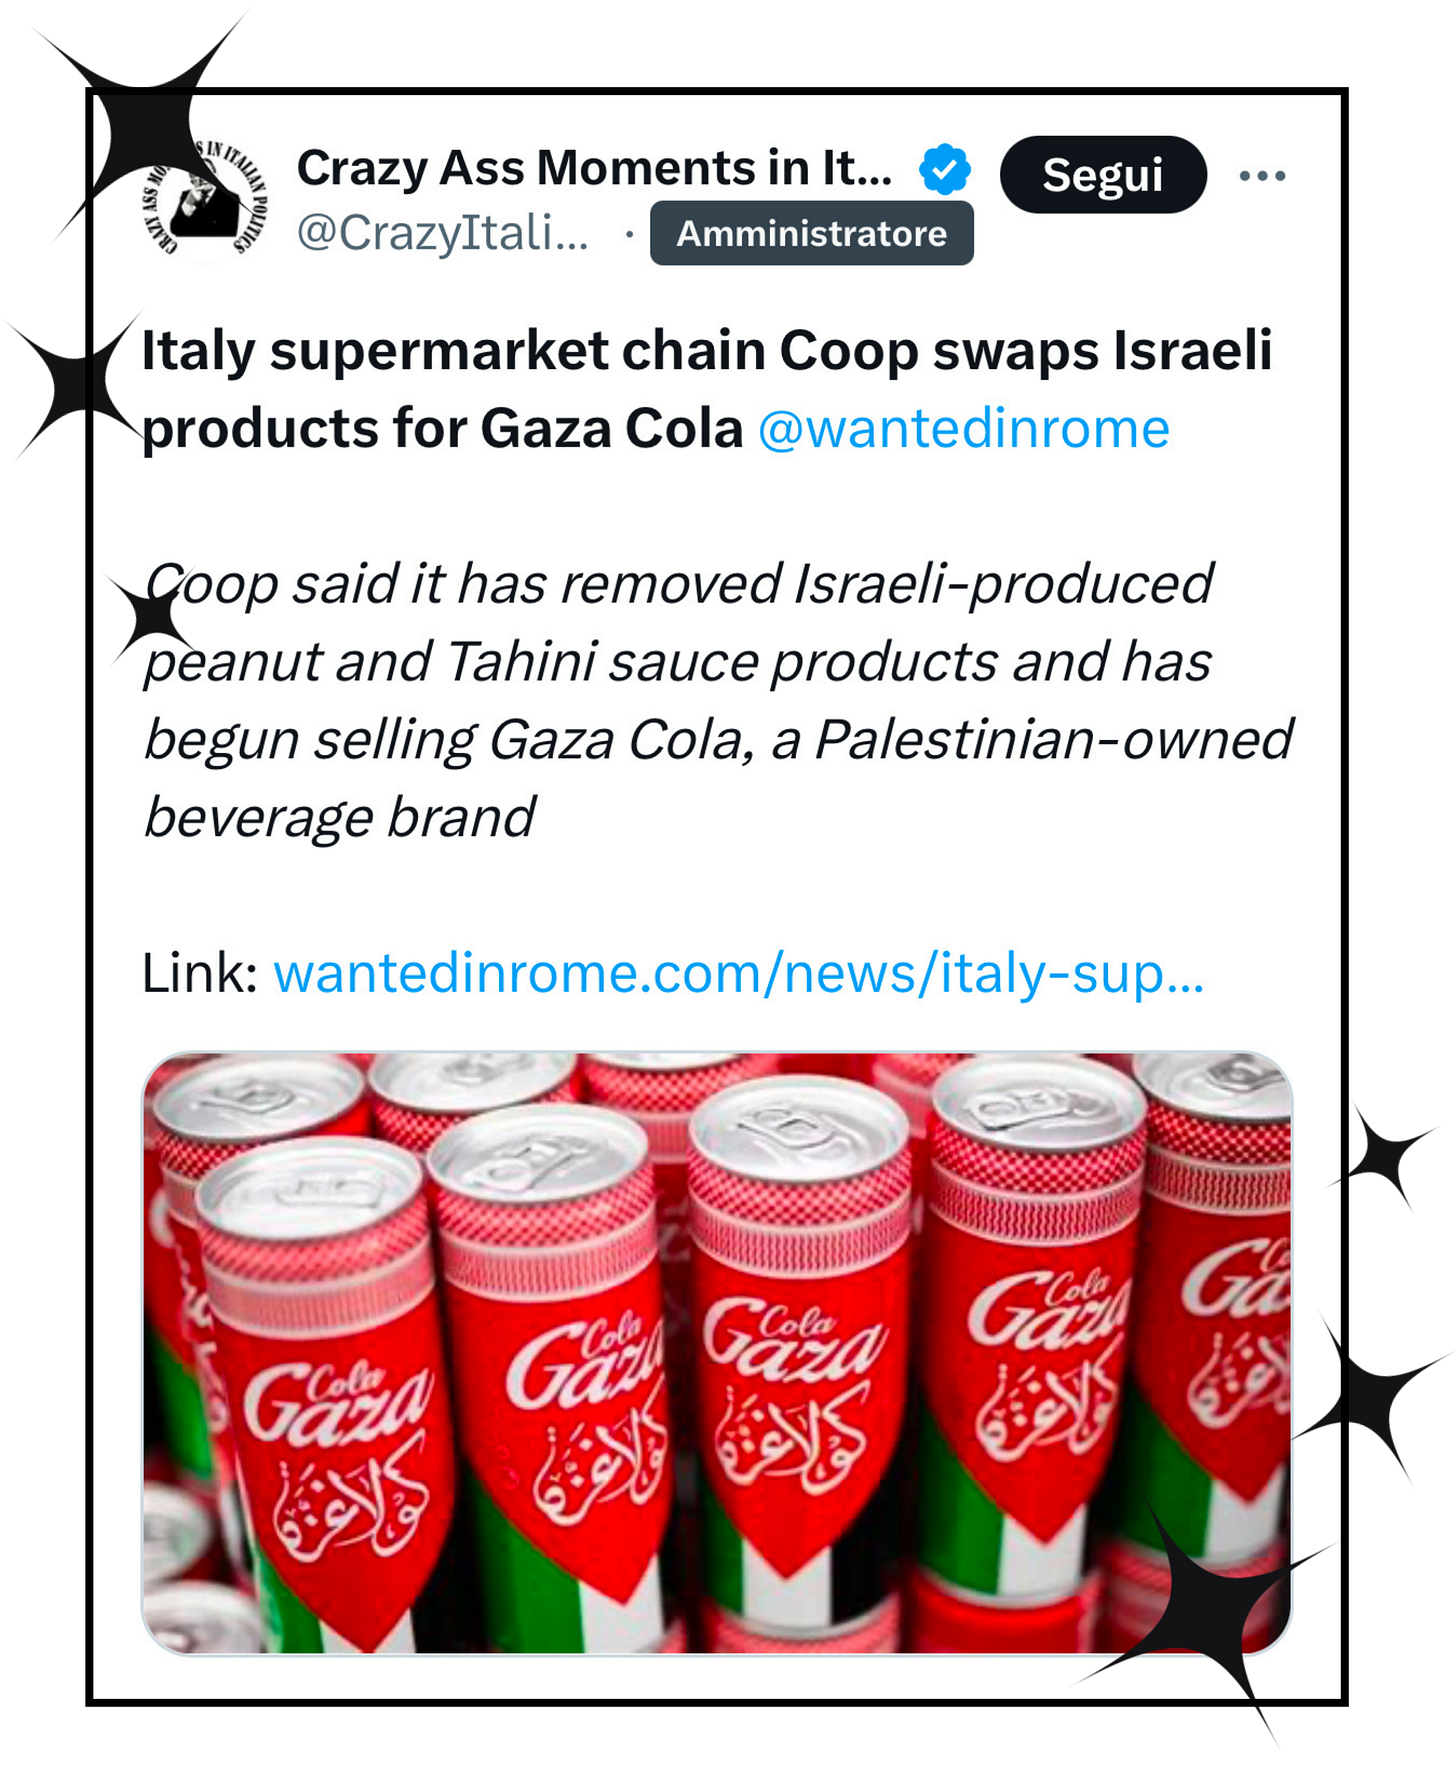Viewport: 1456px width, 1777px height.
Task: Click the blue verified checkmark badge
Action: (x=945, y=168)
